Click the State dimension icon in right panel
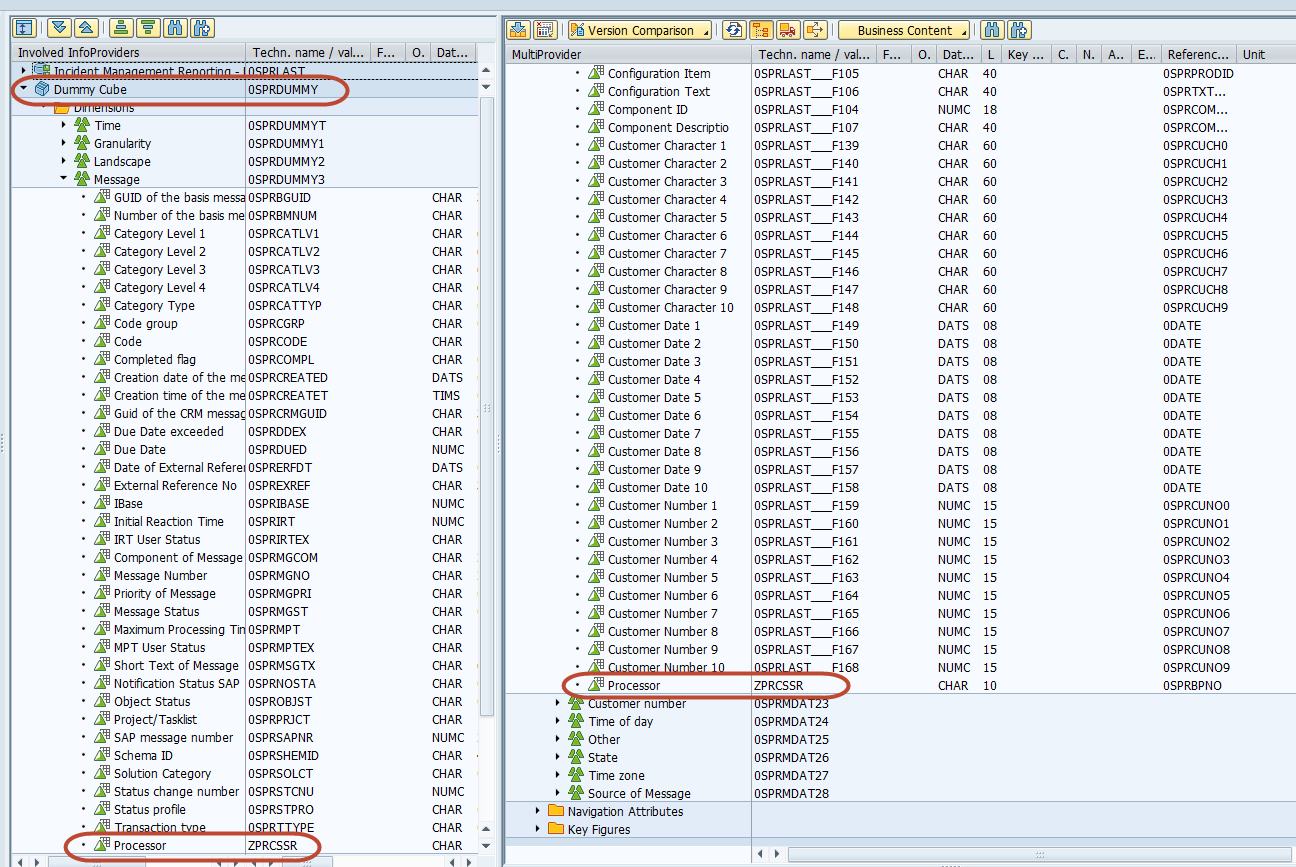The width and height of the screenshot is (1296, 867). (x=576, y=757)
